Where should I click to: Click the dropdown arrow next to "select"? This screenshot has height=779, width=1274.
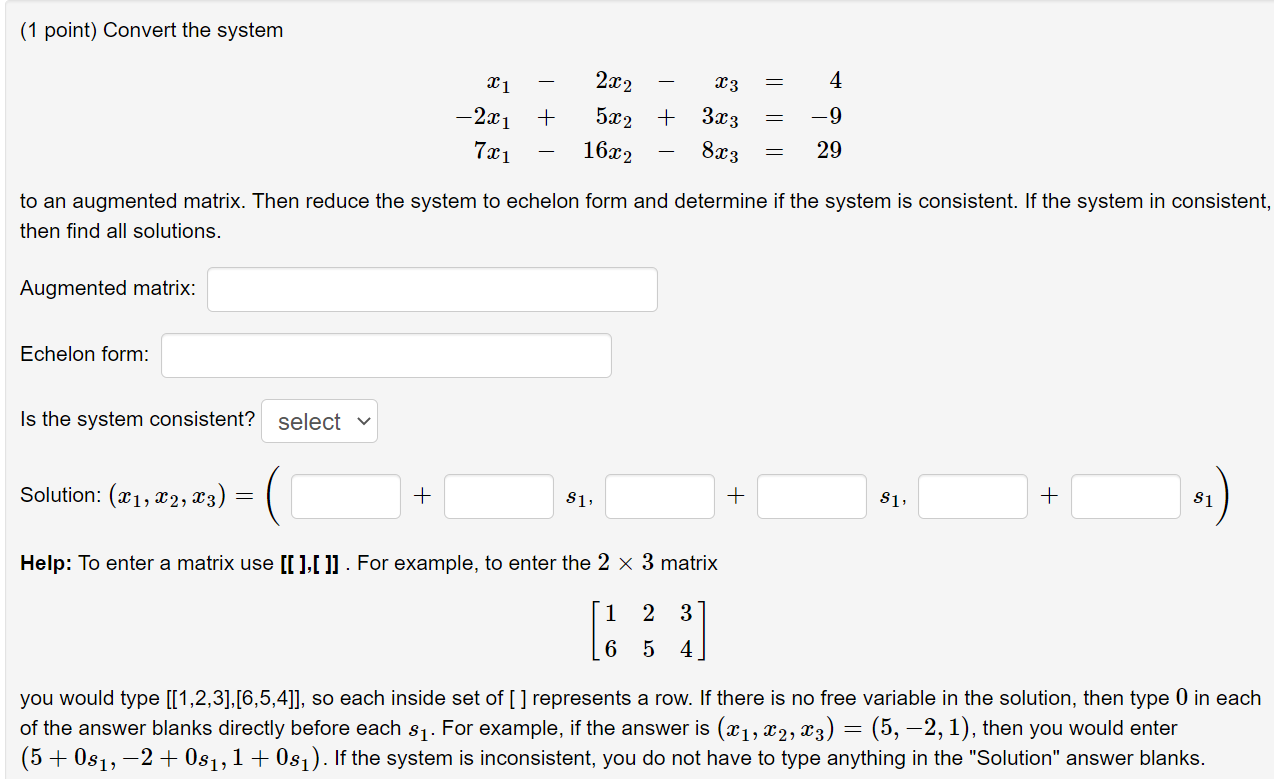tap(363, 420)
